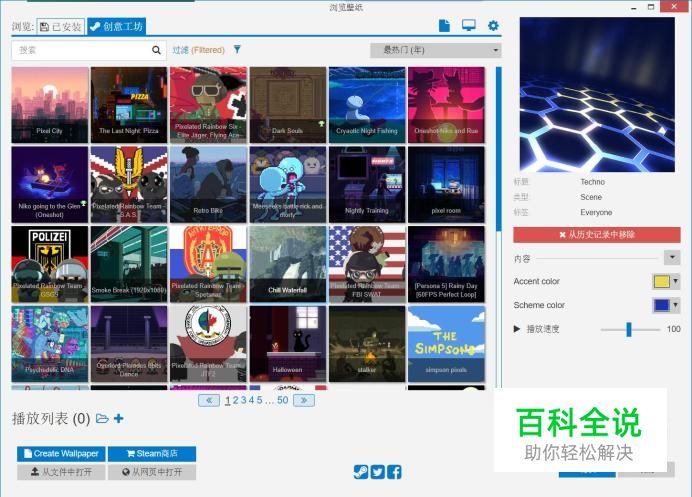Screen dimensions: 692x497
Task: Open the 最热门 (年) sort dropdown
Action: (x=436, y=50)
